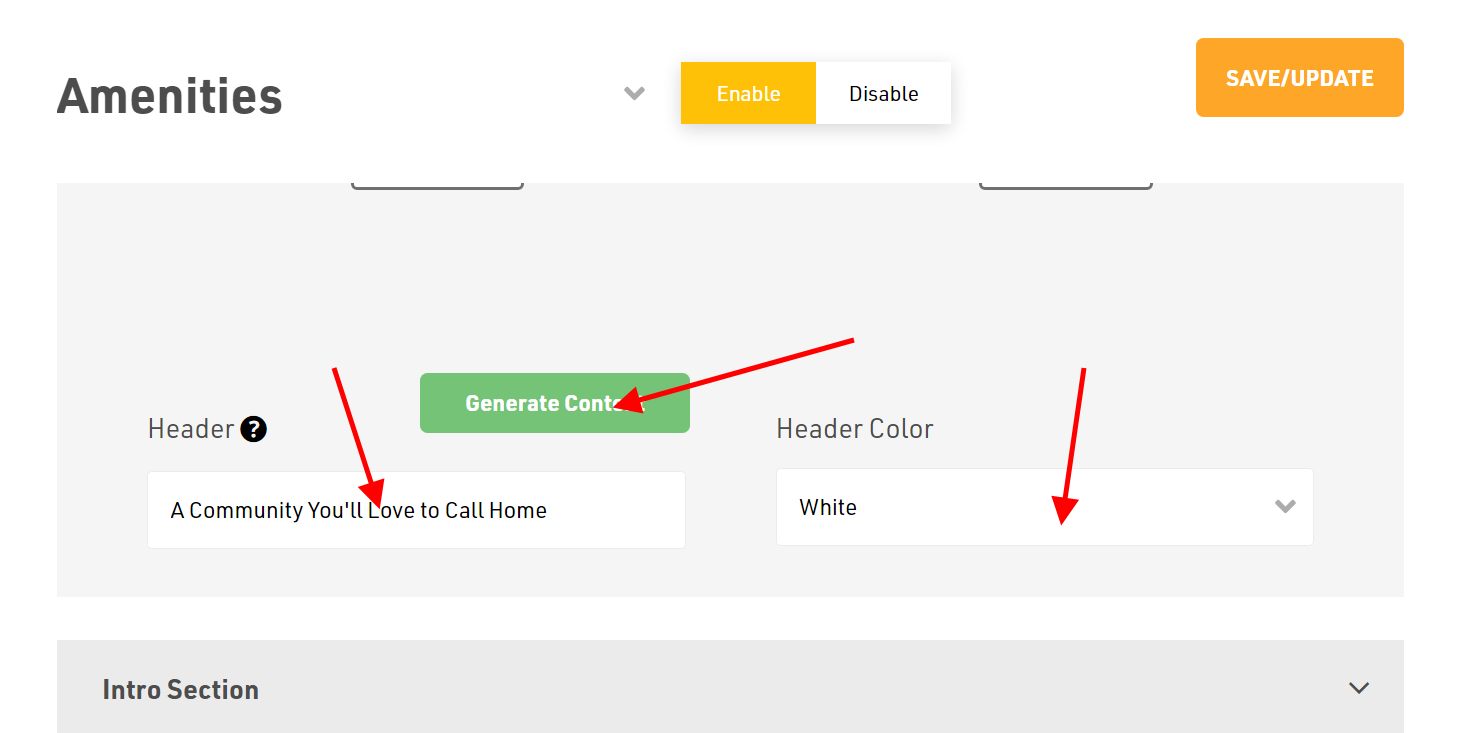Image resolution: width=1464 pixels, height=733 pixels.
Task: Click the Header field label
Action: [190, 430]
